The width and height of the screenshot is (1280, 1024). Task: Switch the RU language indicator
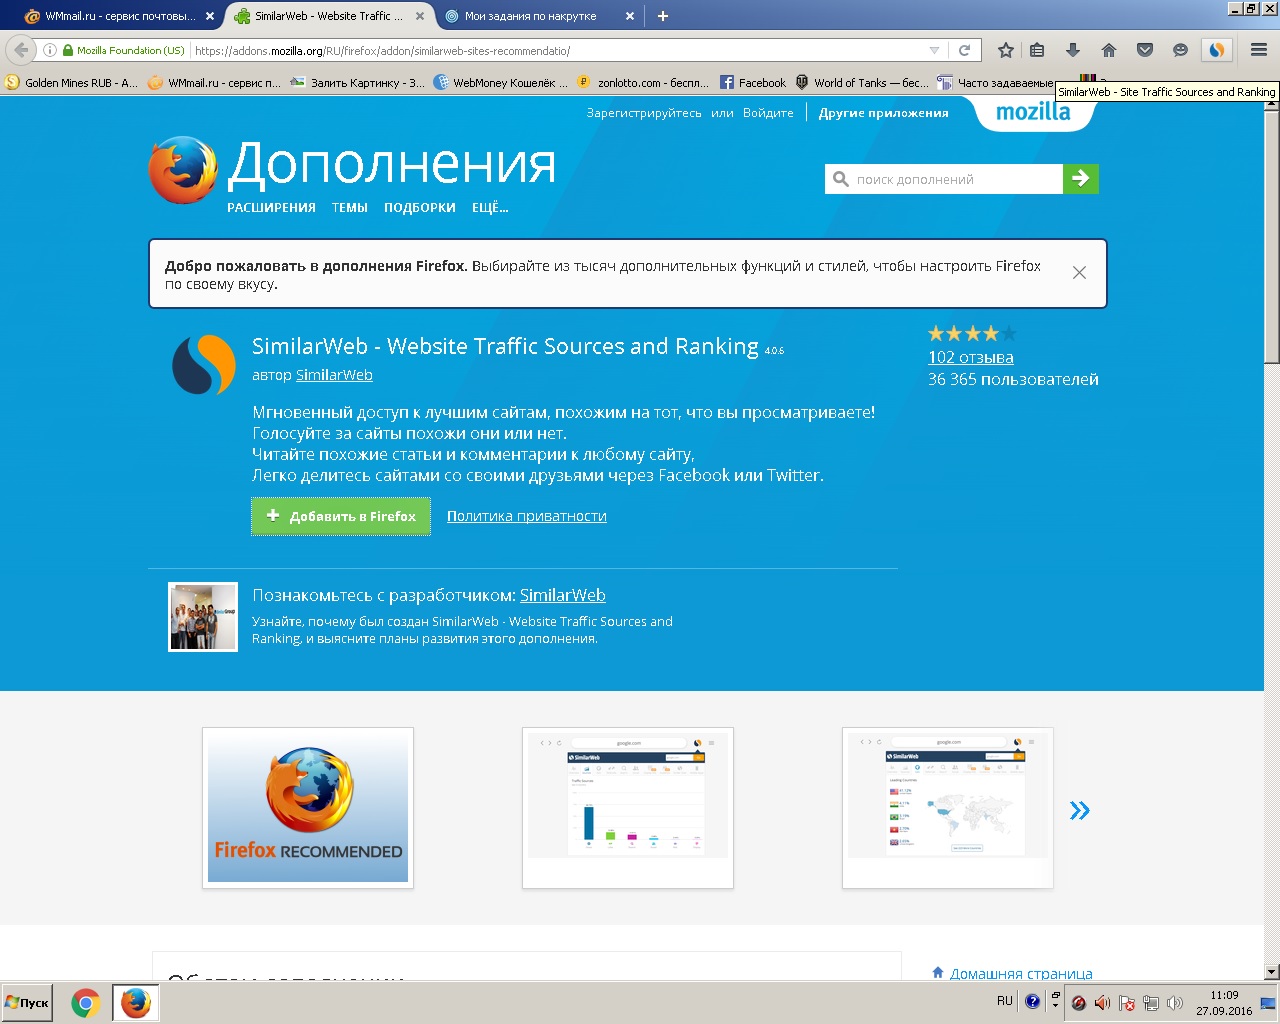[1005, 1001]
